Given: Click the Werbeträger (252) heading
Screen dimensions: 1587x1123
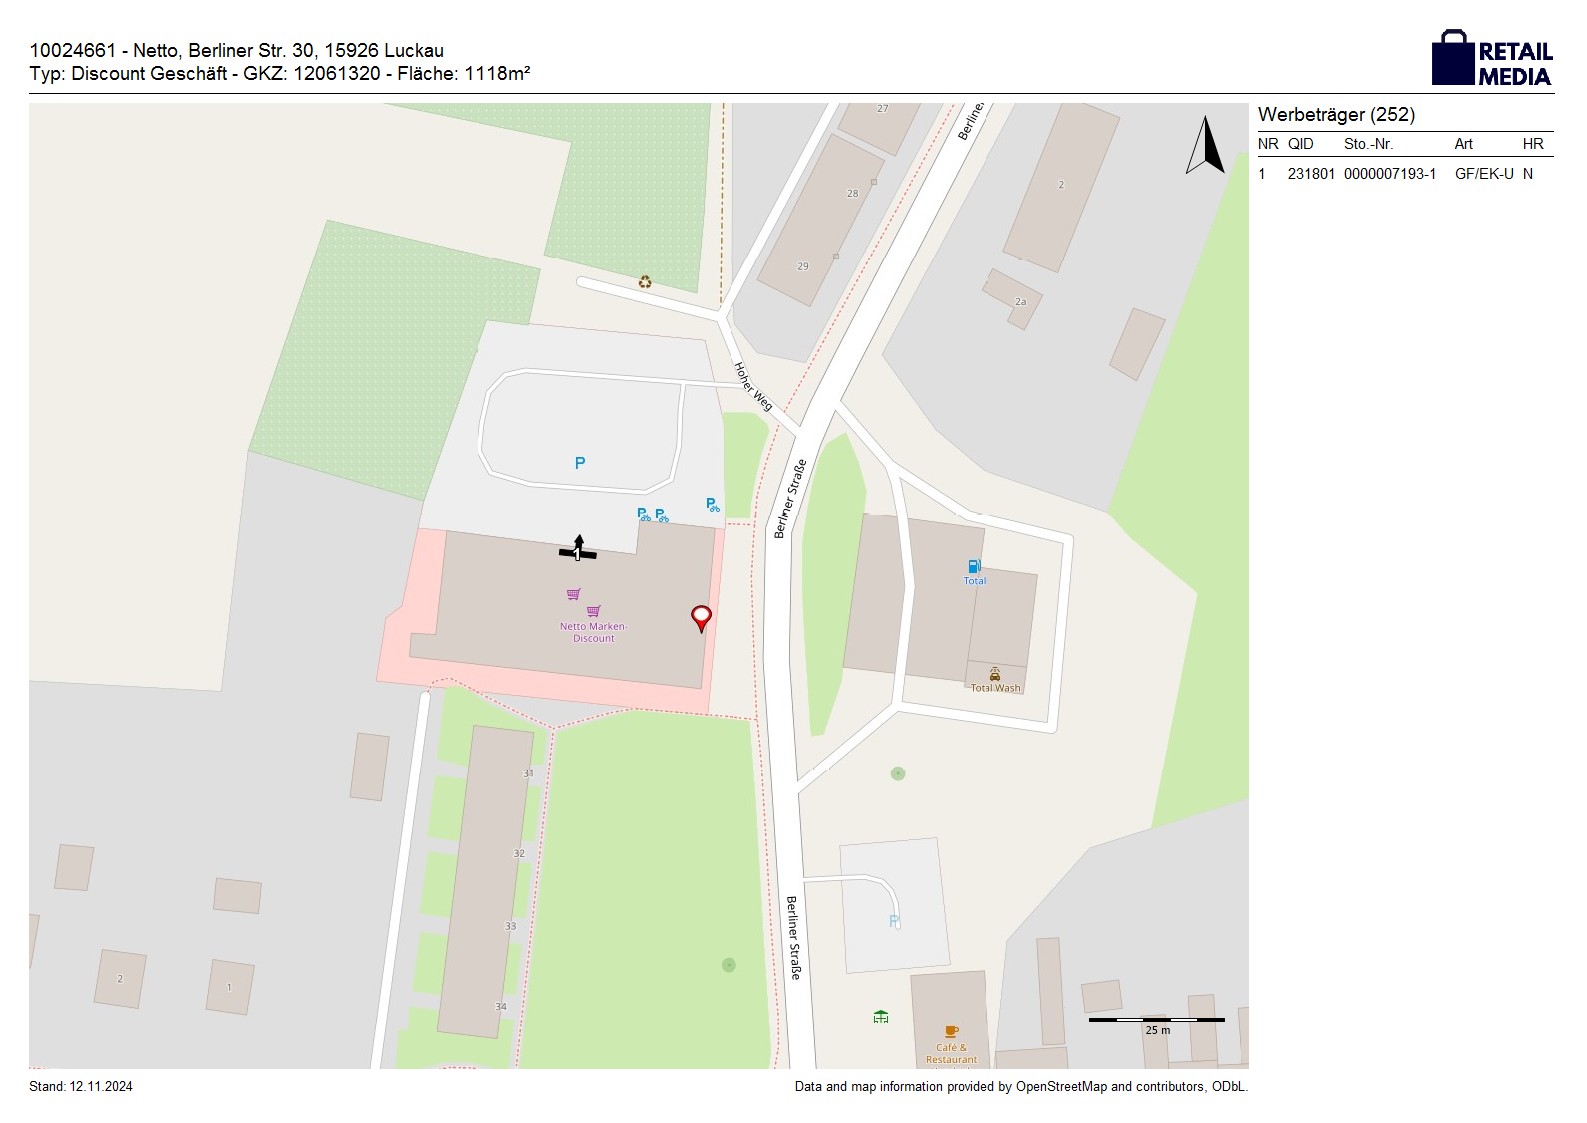Looking at the screenshot, I should [x=1336, y=115].
